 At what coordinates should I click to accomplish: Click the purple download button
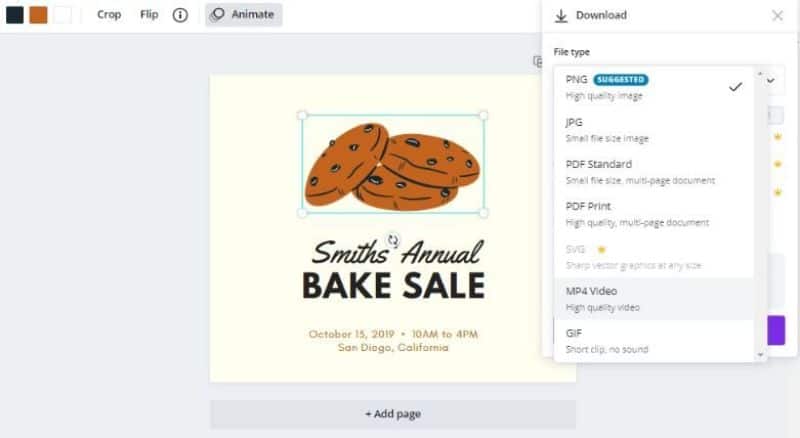click(776, 330)
